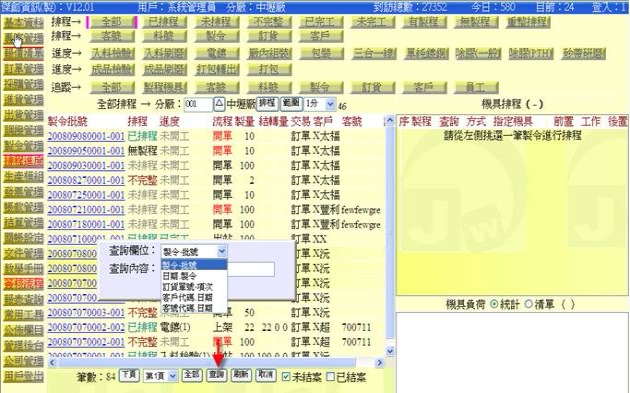Click the left arrow of the horizontal scrollbar
This screenshot has height=393, width=630.
click(52, 363)
